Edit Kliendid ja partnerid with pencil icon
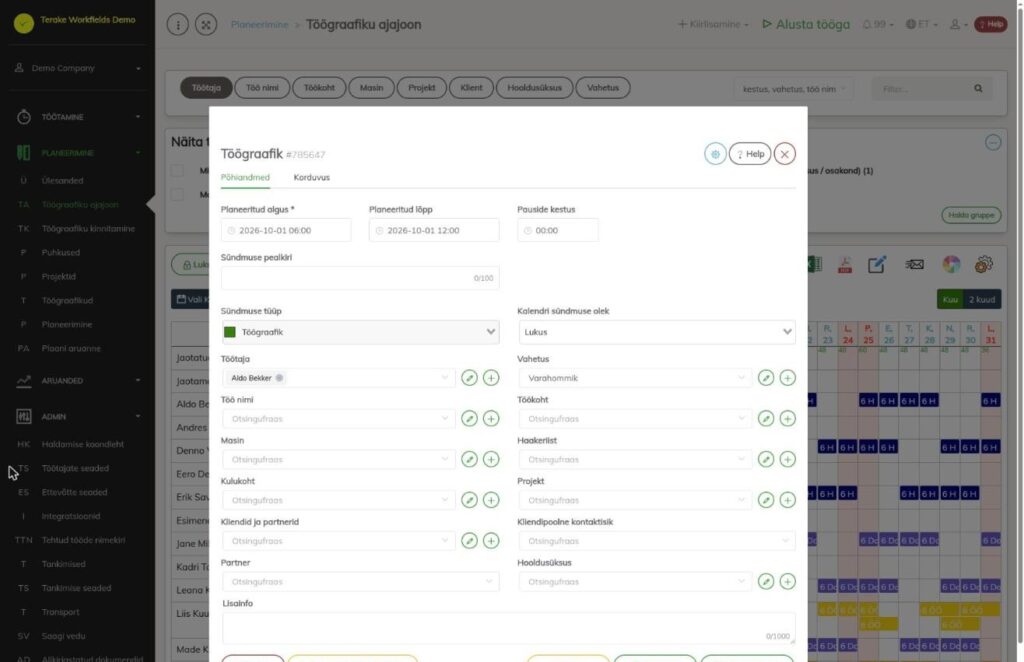The width and height of the screenshot is (1024, 662). click(469, 541)
